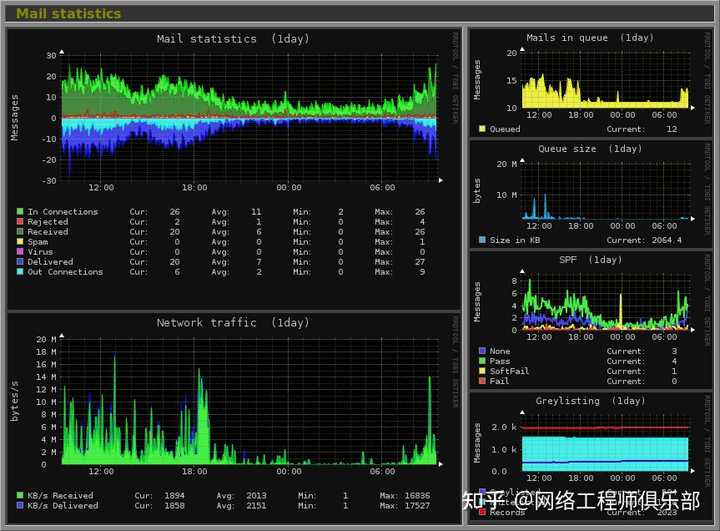Click the KB/s Received cur value 1894
Screen dimensions: 720x531
click(174, 496)
